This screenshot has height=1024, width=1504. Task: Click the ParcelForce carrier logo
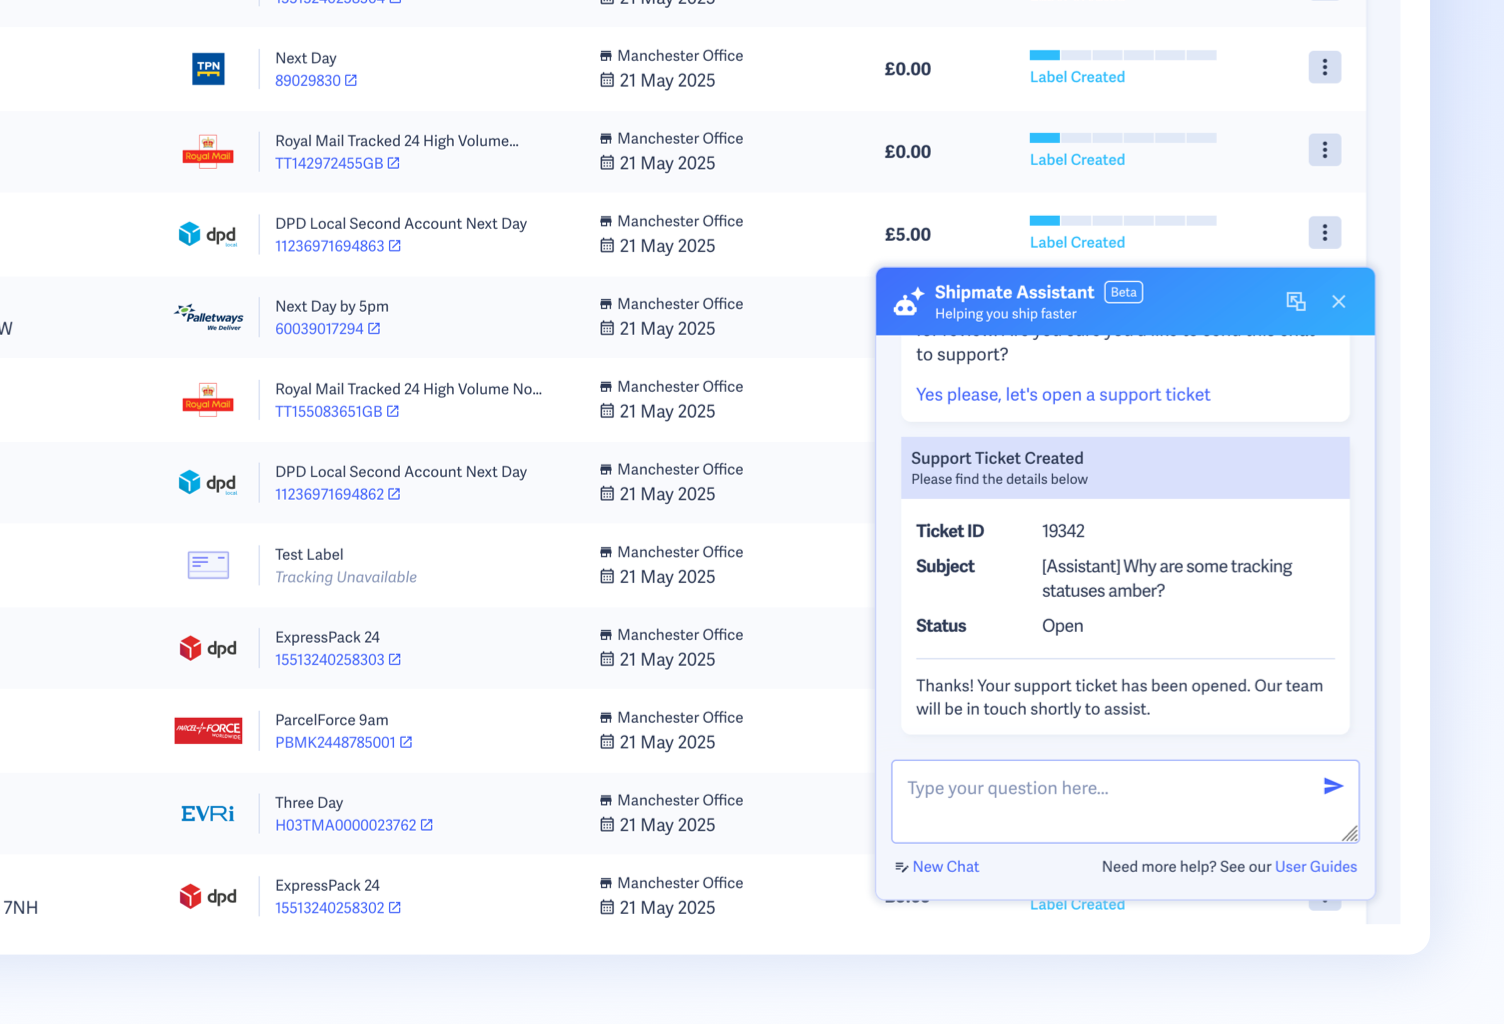[208, 731]
